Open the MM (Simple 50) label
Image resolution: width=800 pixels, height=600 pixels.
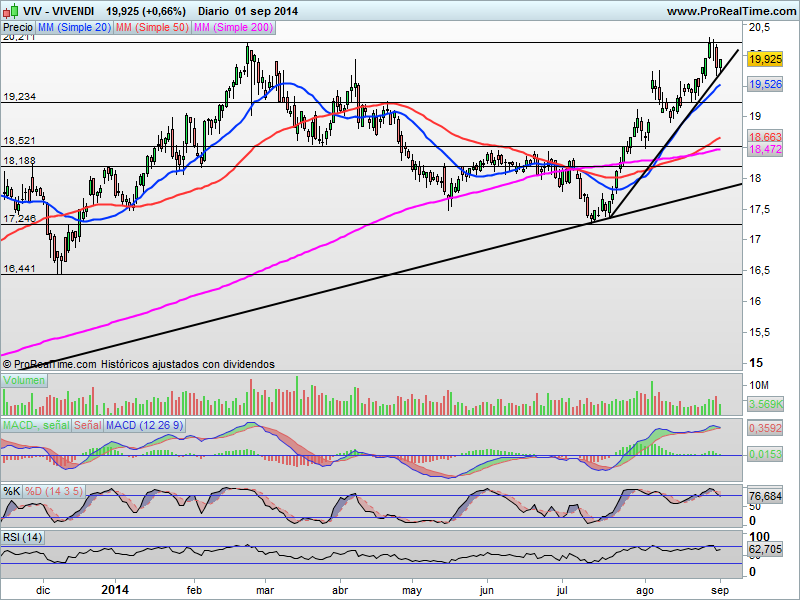pos(152,28)
